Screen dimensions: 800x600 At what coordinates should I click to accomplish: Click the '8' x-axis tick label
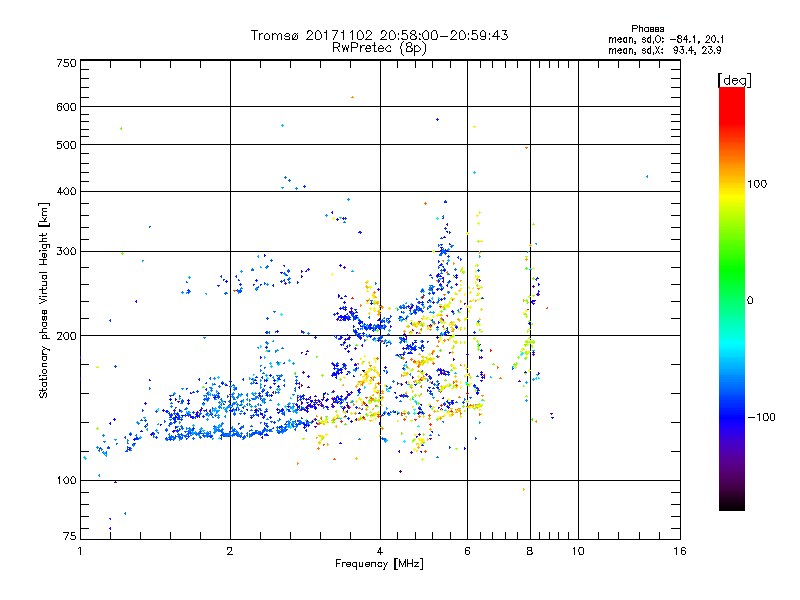pos(530,551)
